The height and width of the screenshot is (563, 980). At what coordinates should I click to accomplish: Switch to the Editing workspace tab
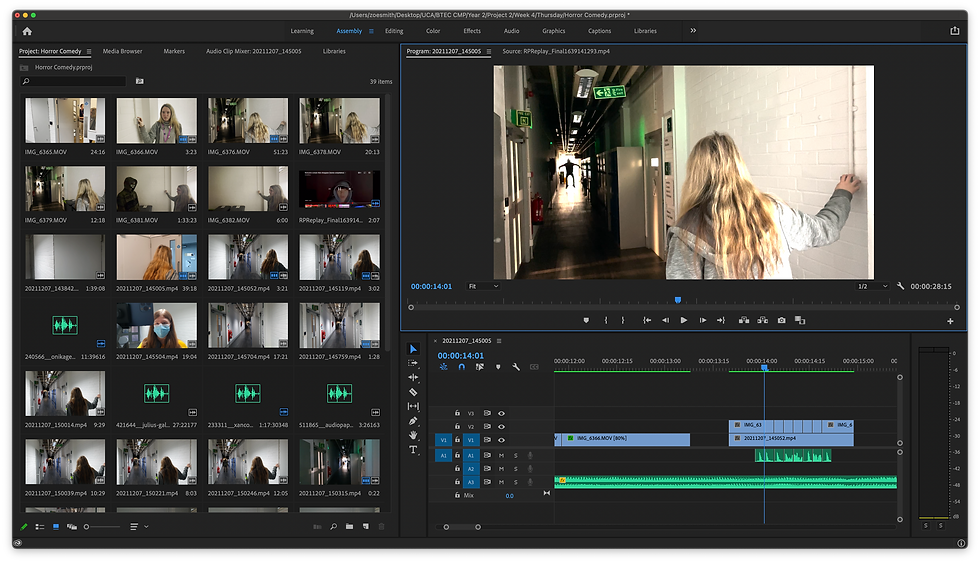click(394, 31)
